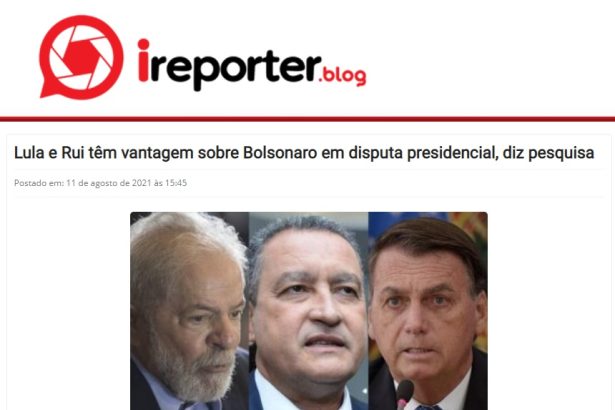Click the red camera shutter logo icon
615x410 pixels.
coord(81,57)
